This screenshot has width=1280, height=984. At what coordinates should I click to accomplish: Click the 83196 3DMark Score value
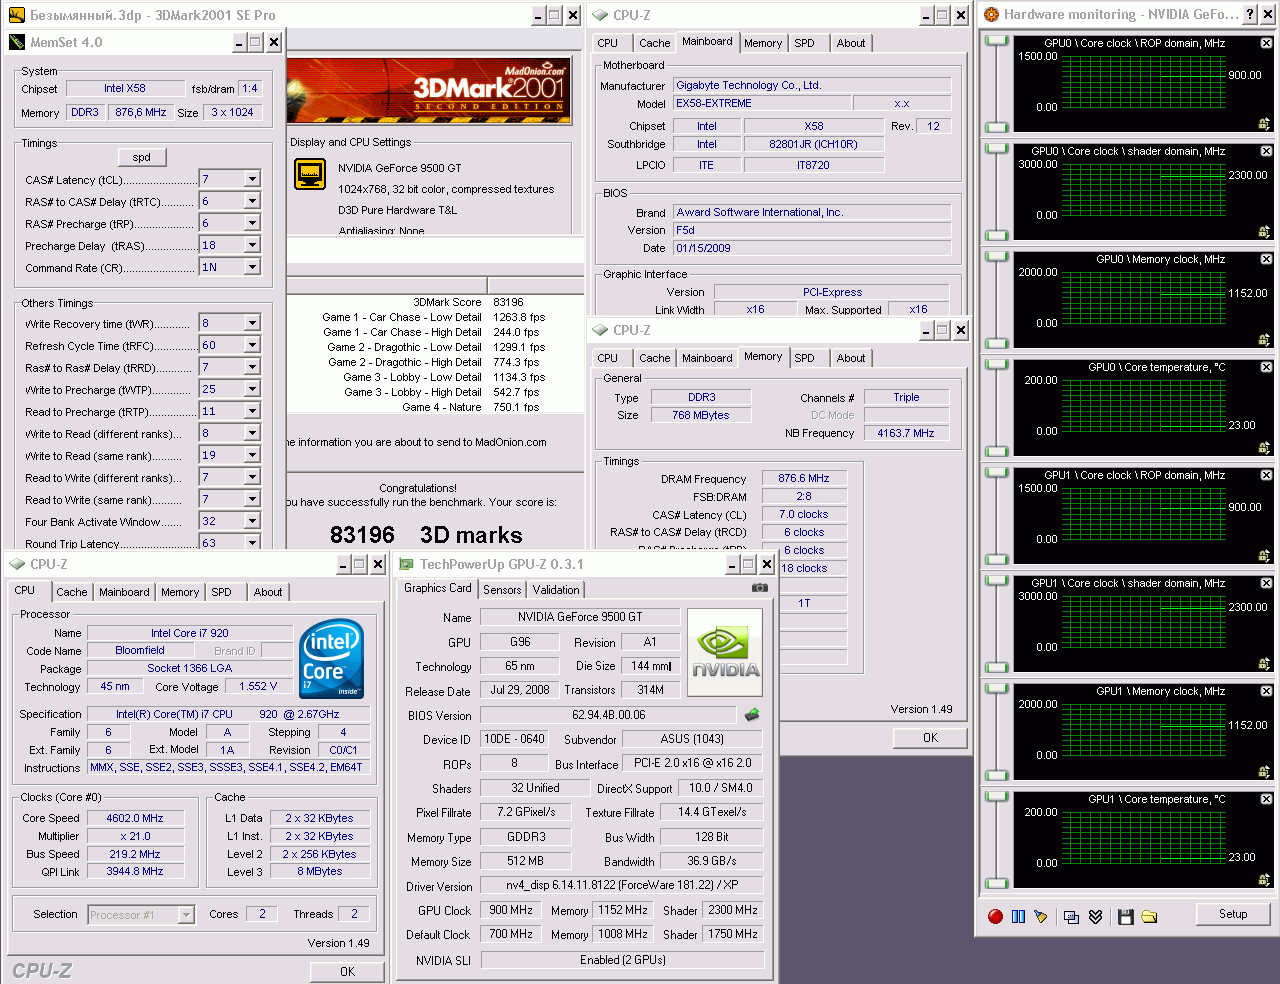click(x=508, y=302)
